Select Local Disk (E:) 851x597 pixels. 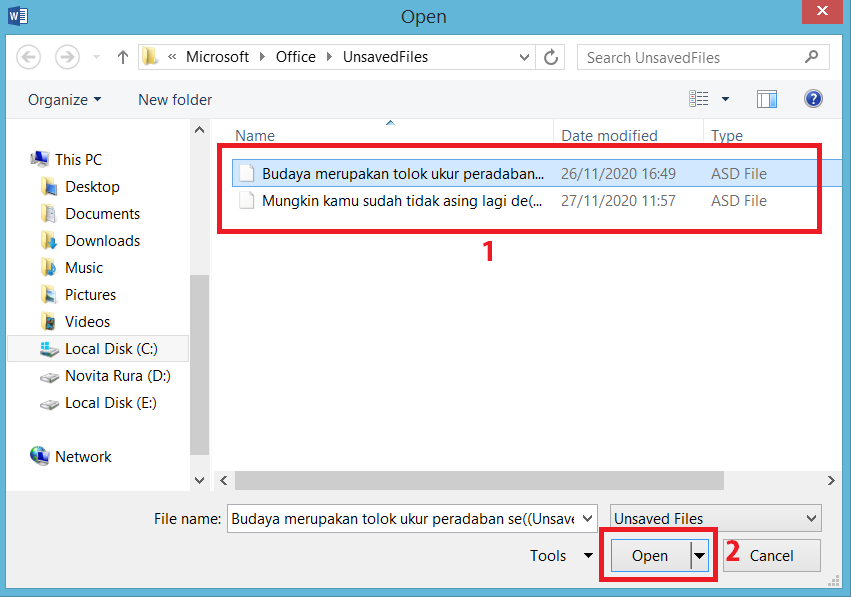tap(98, 403)
